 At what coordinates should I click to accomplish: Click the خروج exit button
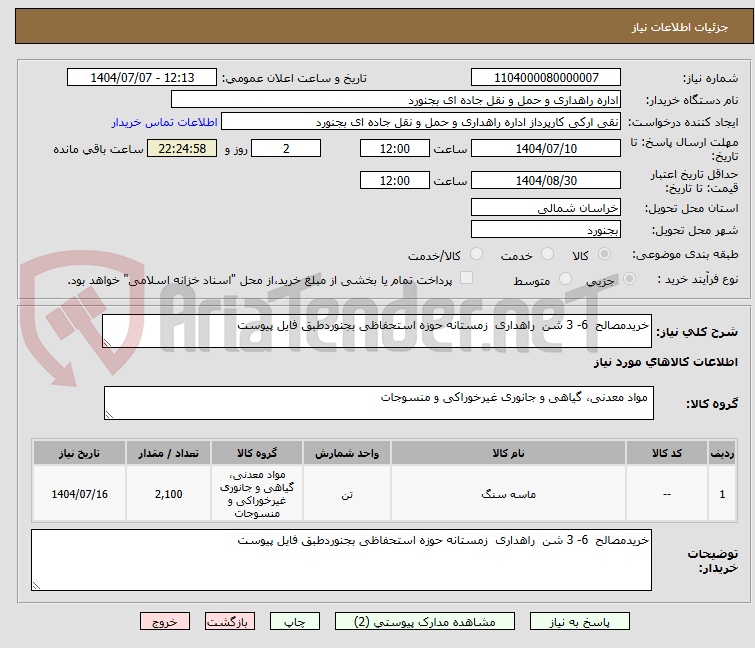pos(165,622)
